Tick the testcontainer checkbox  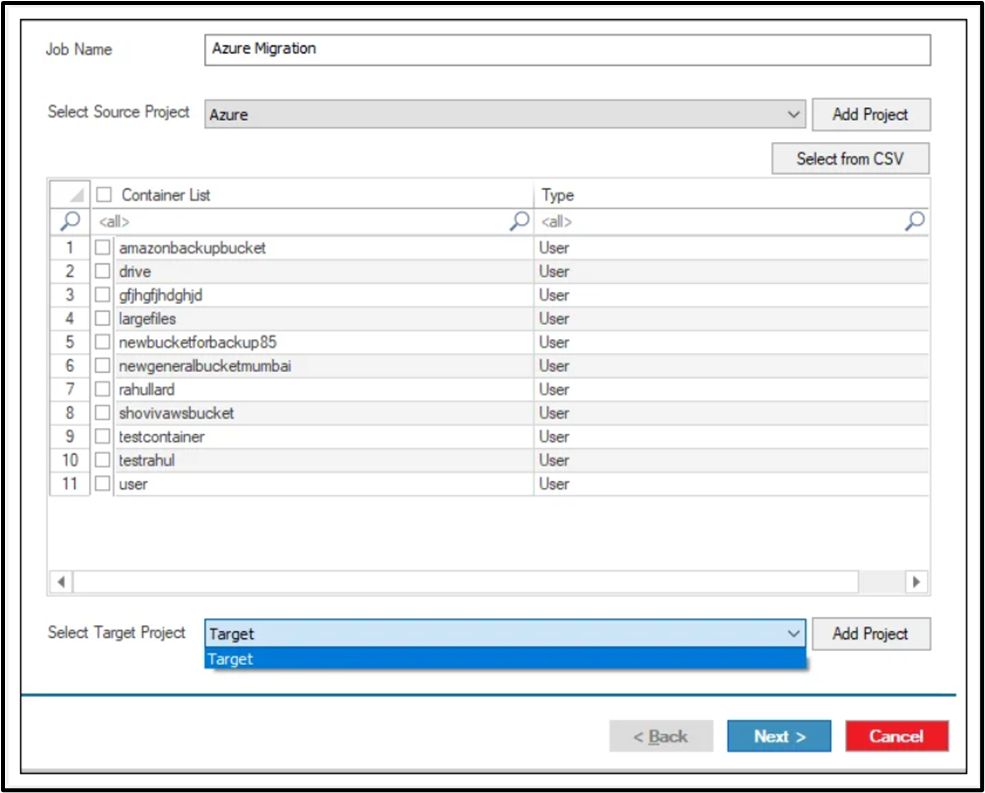(102, 436)
